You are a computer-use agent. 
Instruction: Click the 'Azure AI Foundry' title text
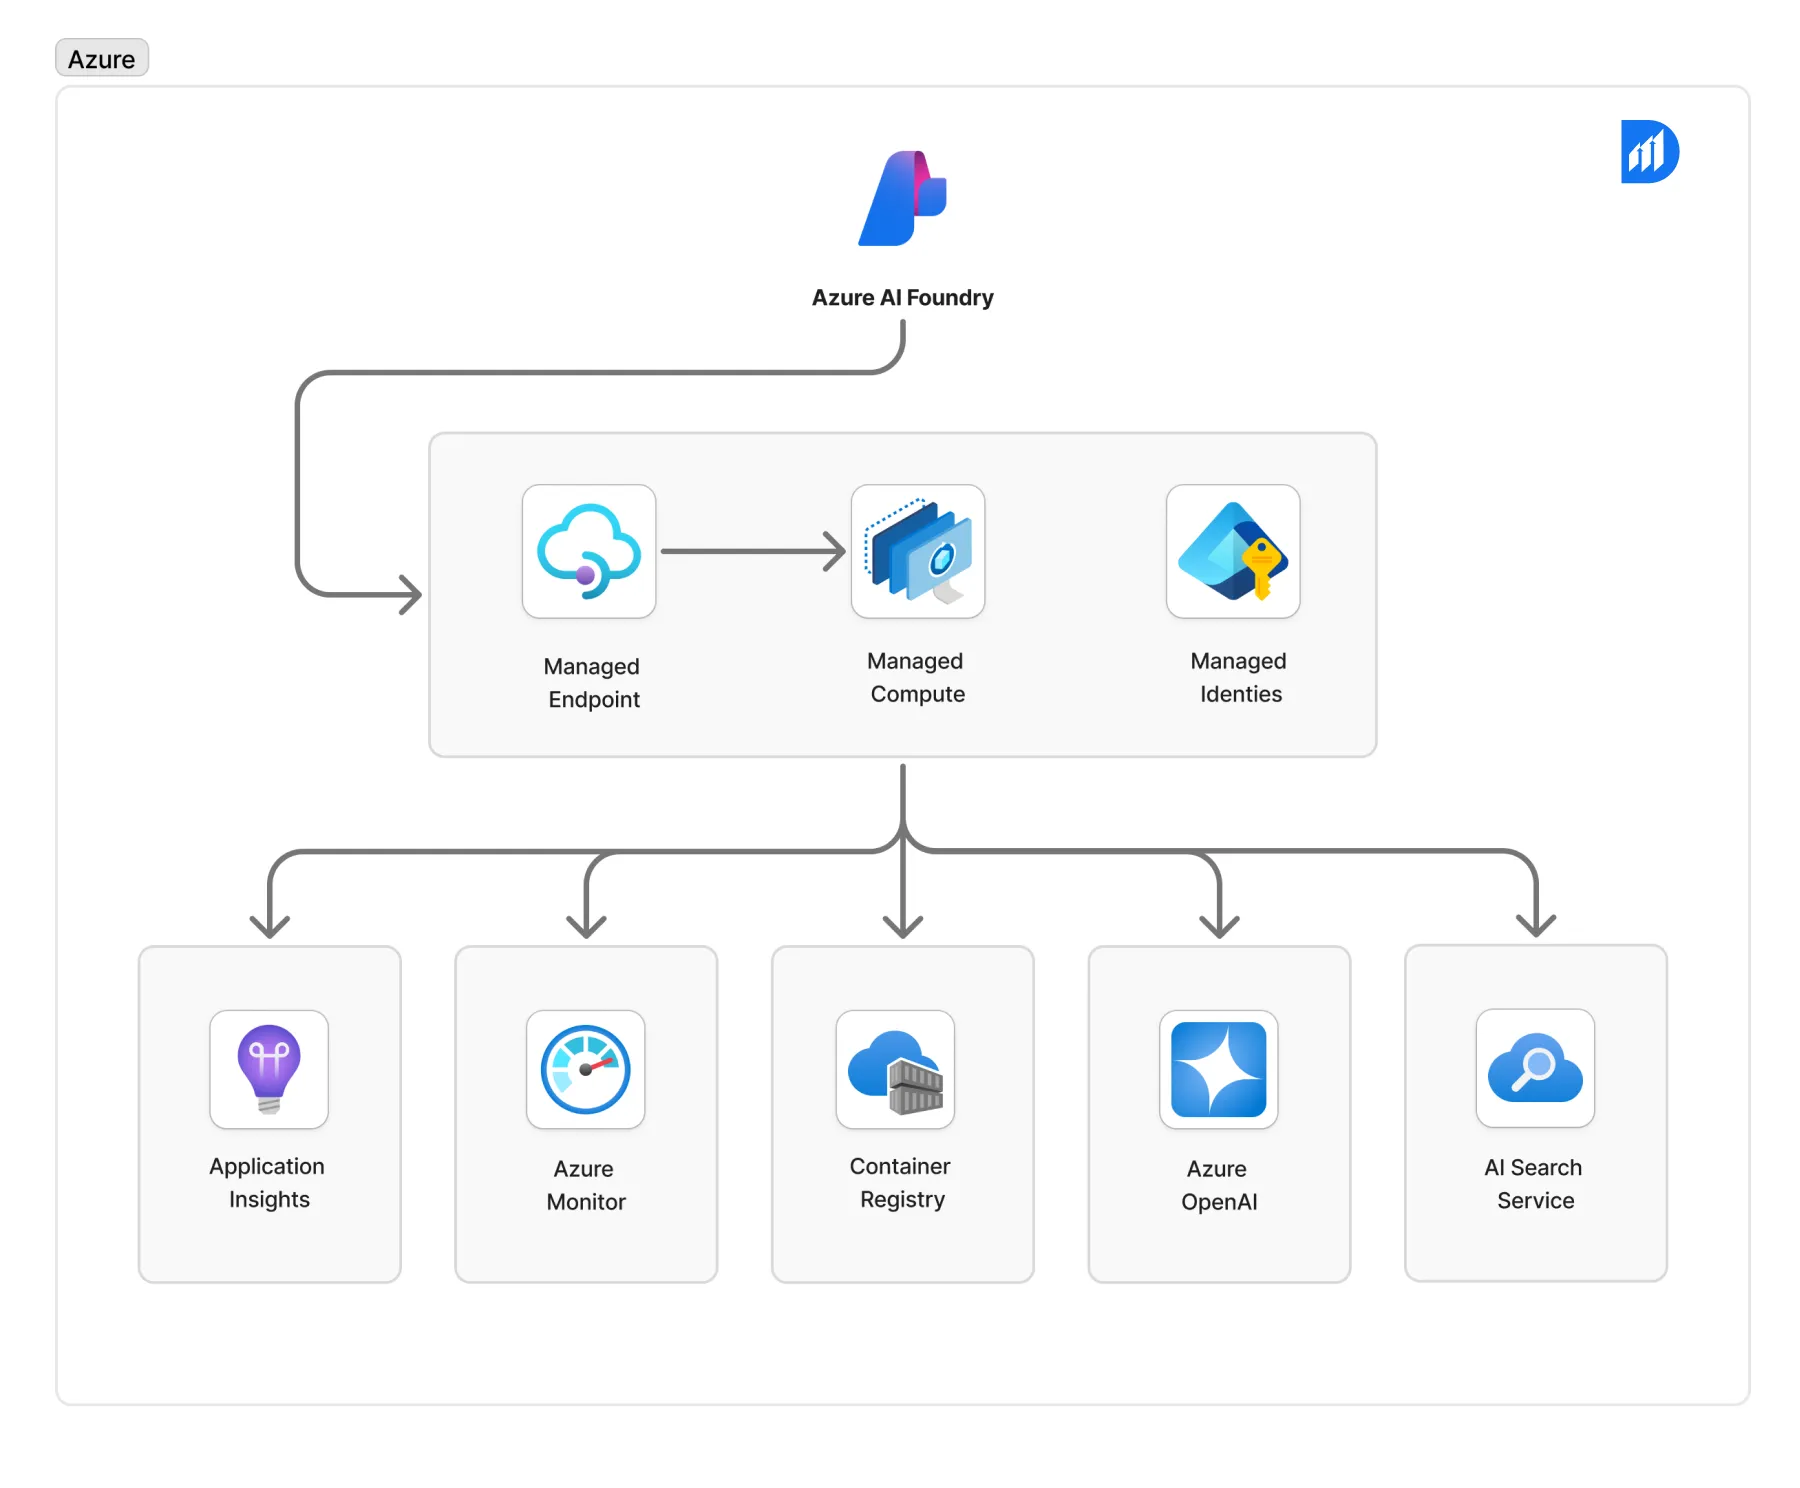(902, 298)
